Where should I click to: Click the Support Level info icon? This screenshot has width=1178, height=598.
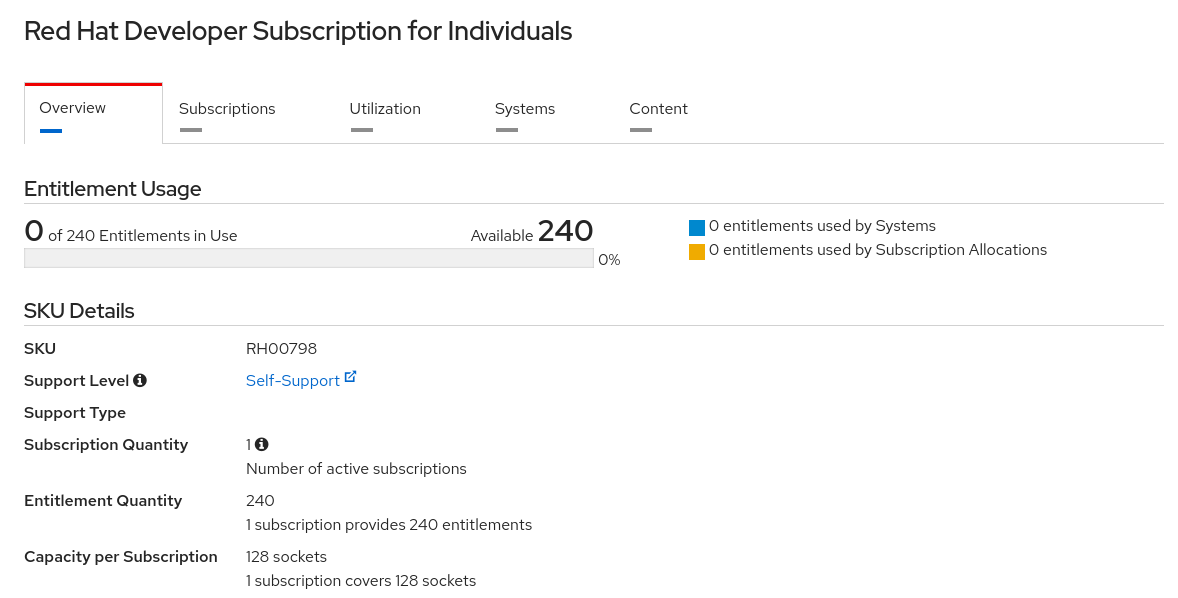[x=140, y=381]
